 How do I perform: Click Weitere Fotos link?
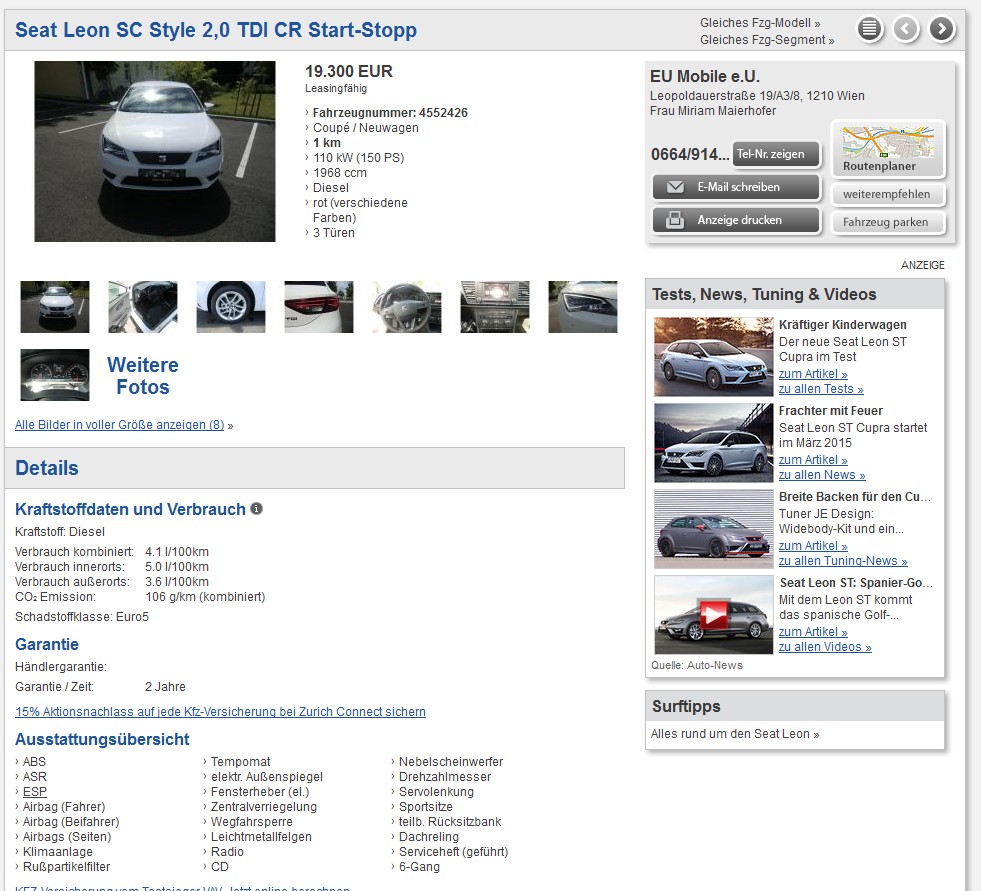click(x=143, y=375)
